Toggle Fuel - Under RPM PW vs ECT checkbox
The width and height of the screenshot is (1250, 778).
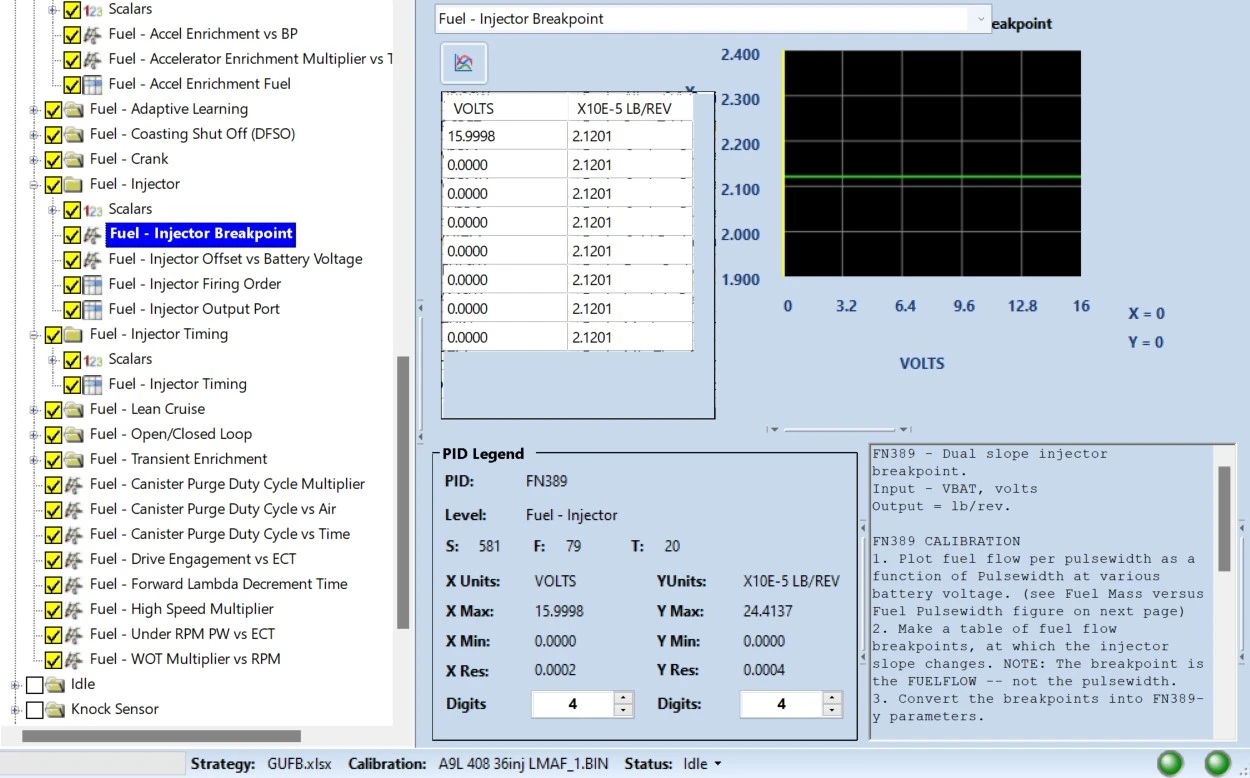click(53, 634)
